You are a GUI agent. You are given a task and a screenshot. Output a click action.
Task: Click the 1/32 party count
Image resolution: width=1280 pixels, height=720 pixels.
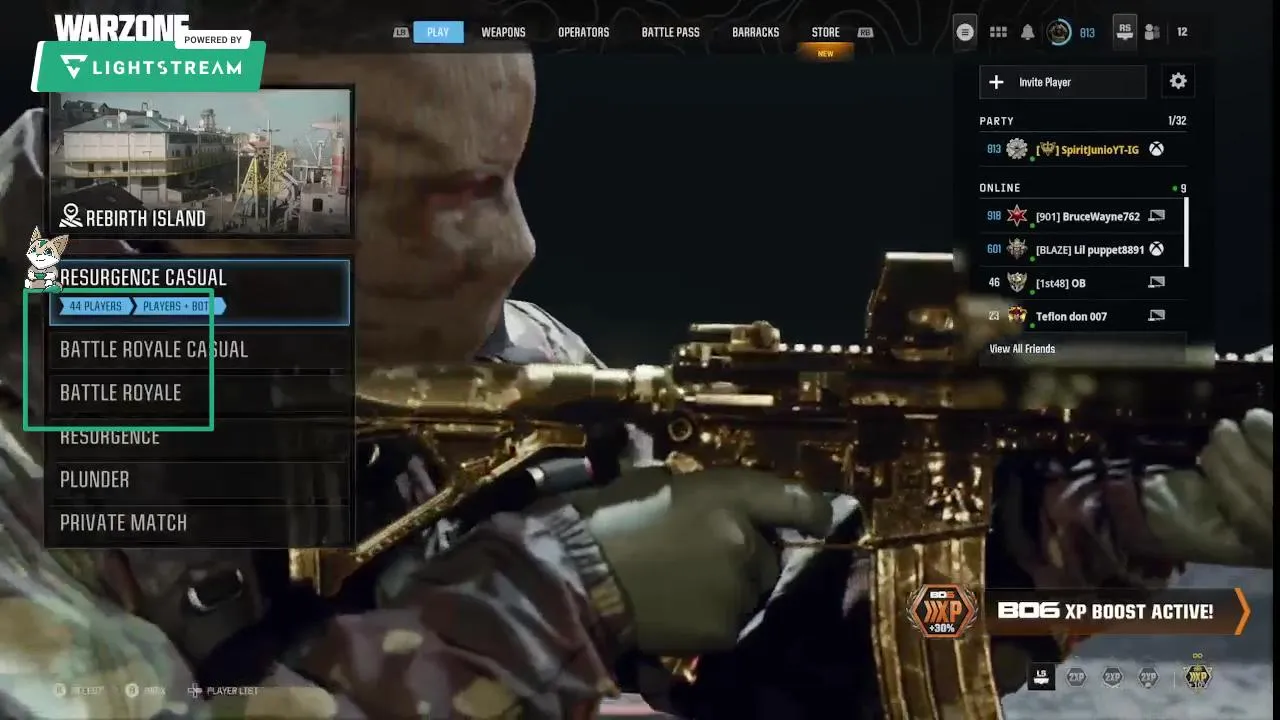(1177, 121)
